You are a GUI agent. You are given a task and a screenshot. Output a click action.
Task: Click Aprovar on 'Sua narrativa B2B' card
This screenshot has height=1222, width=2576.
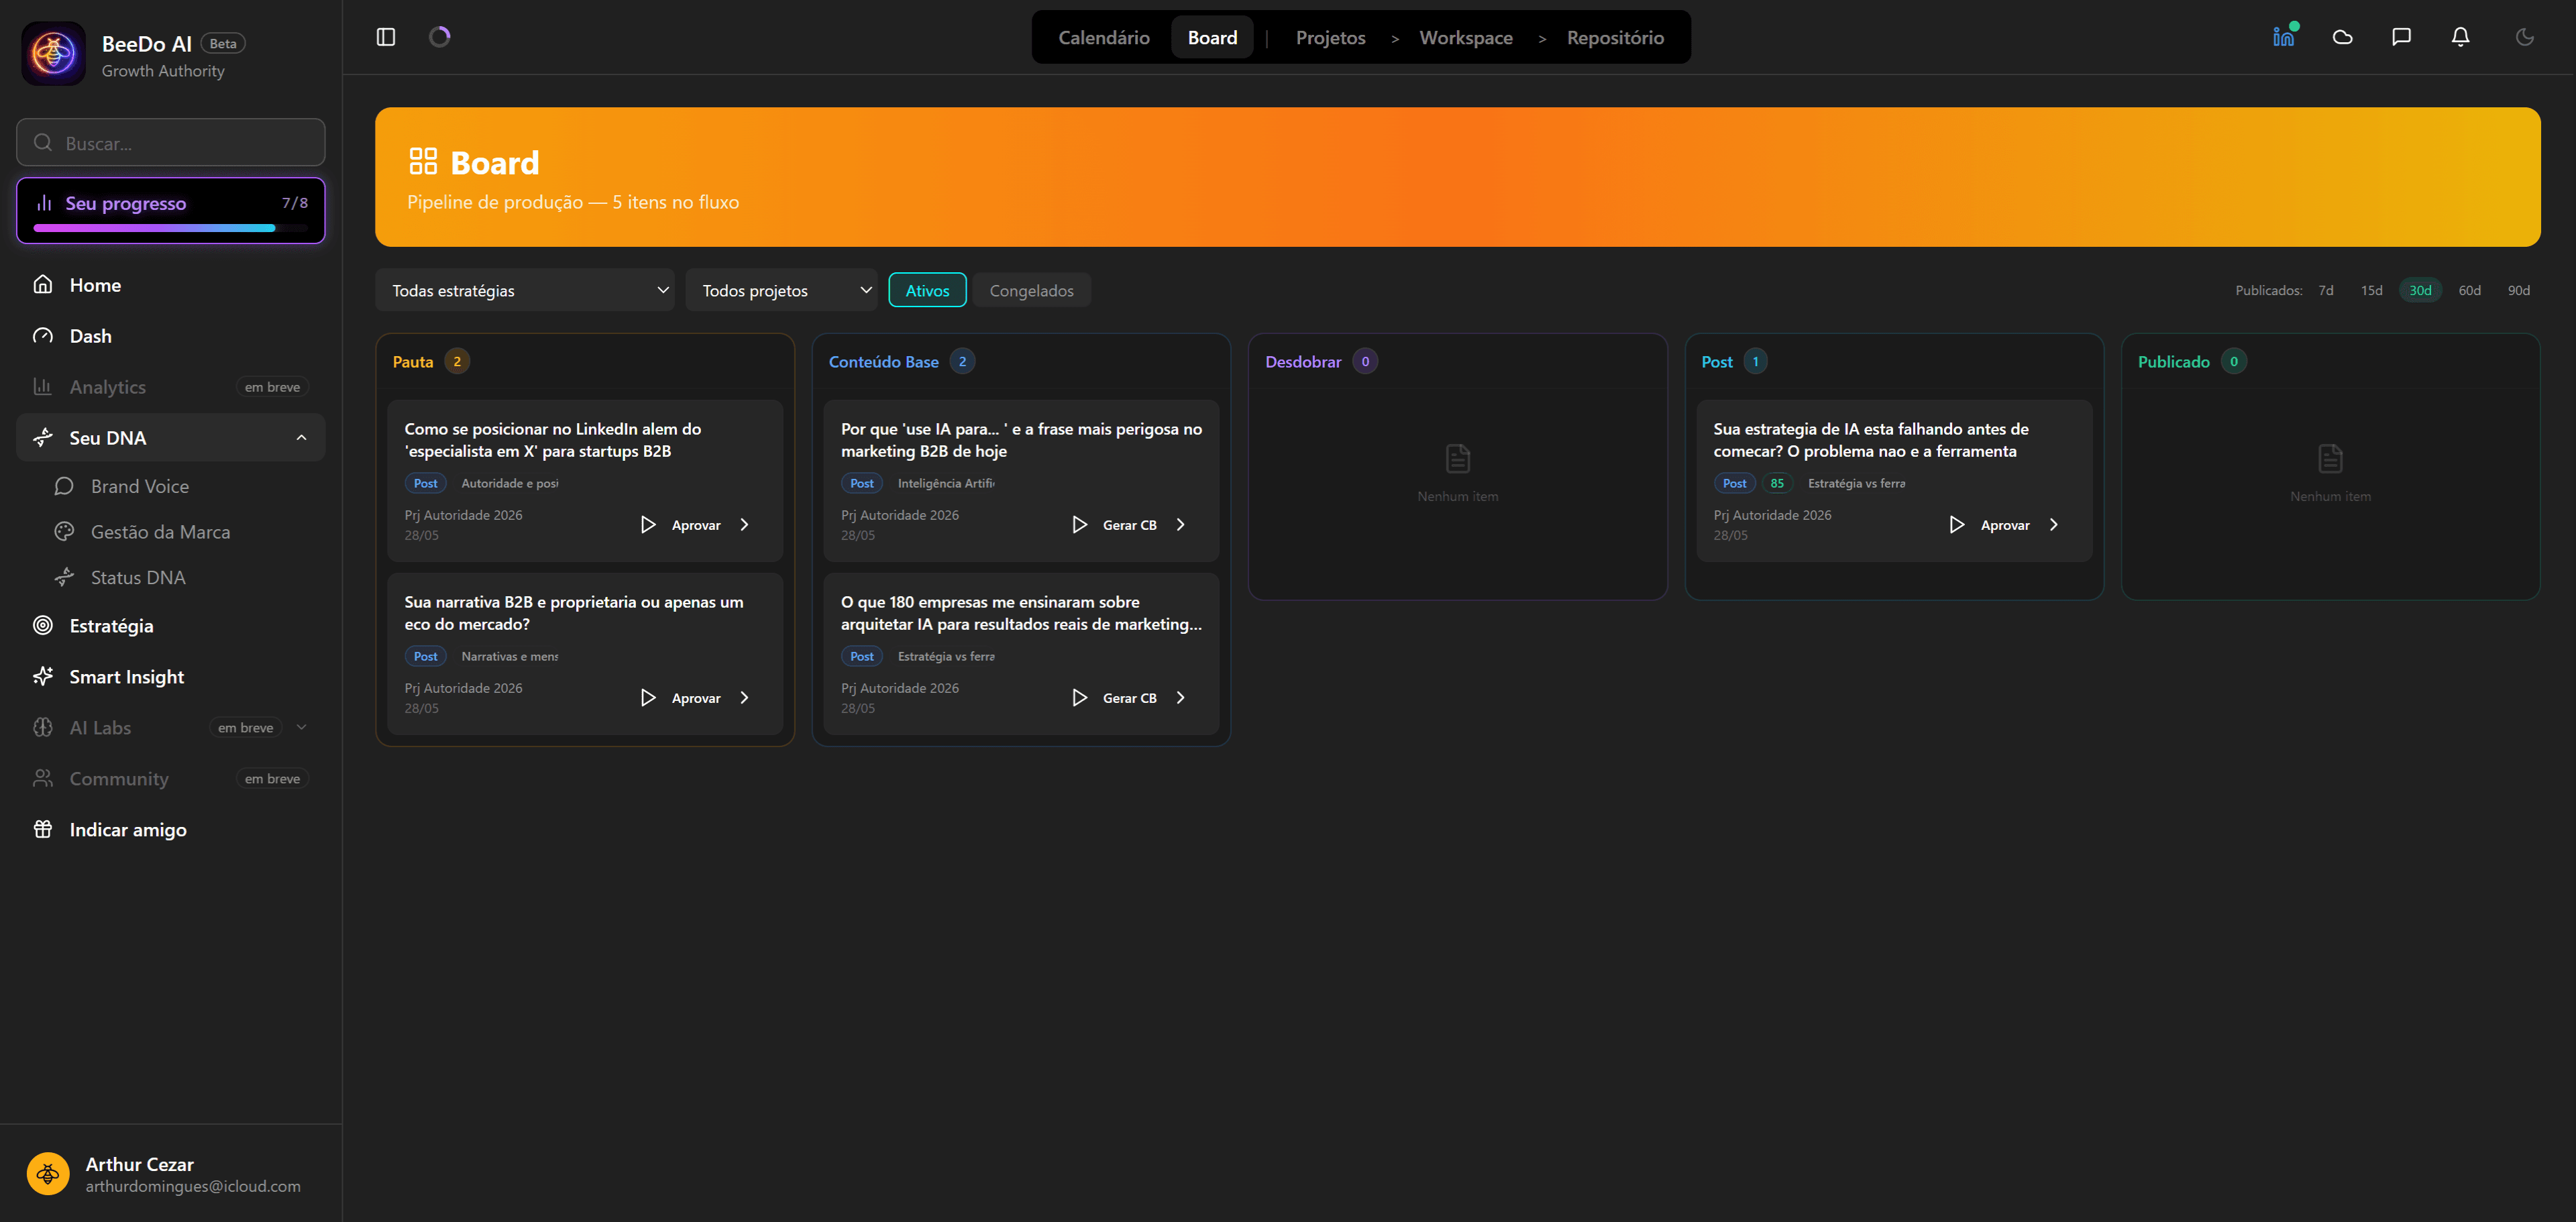click(696, 698)
